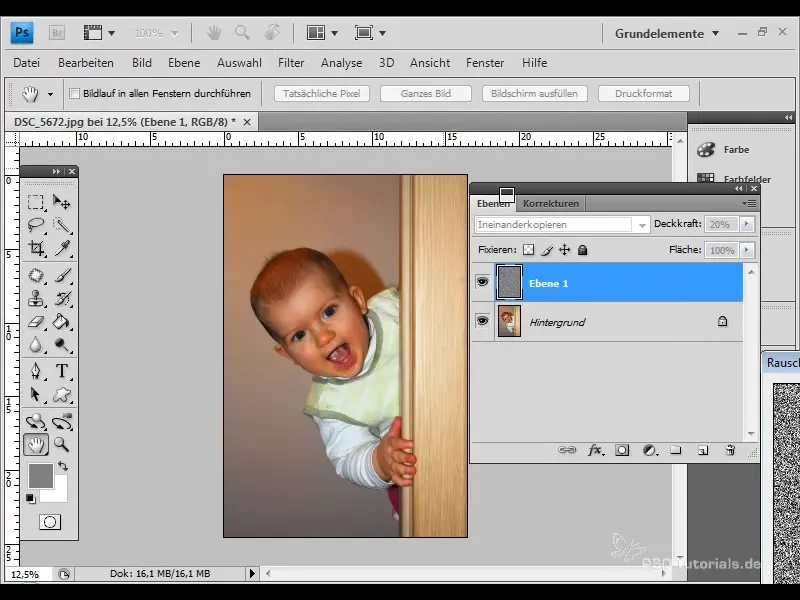Open the Ebene menu
Screen dimensions: 800x600
pos(184,63)
